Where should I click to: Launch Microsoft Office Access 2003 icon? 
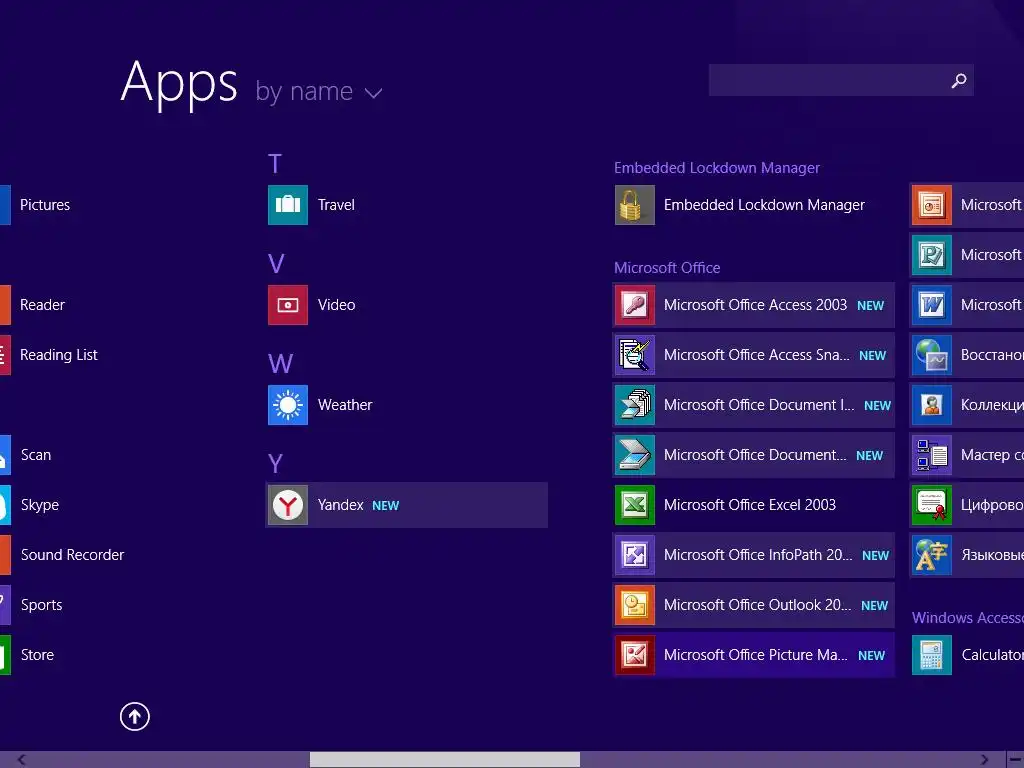tap(634, 305)
